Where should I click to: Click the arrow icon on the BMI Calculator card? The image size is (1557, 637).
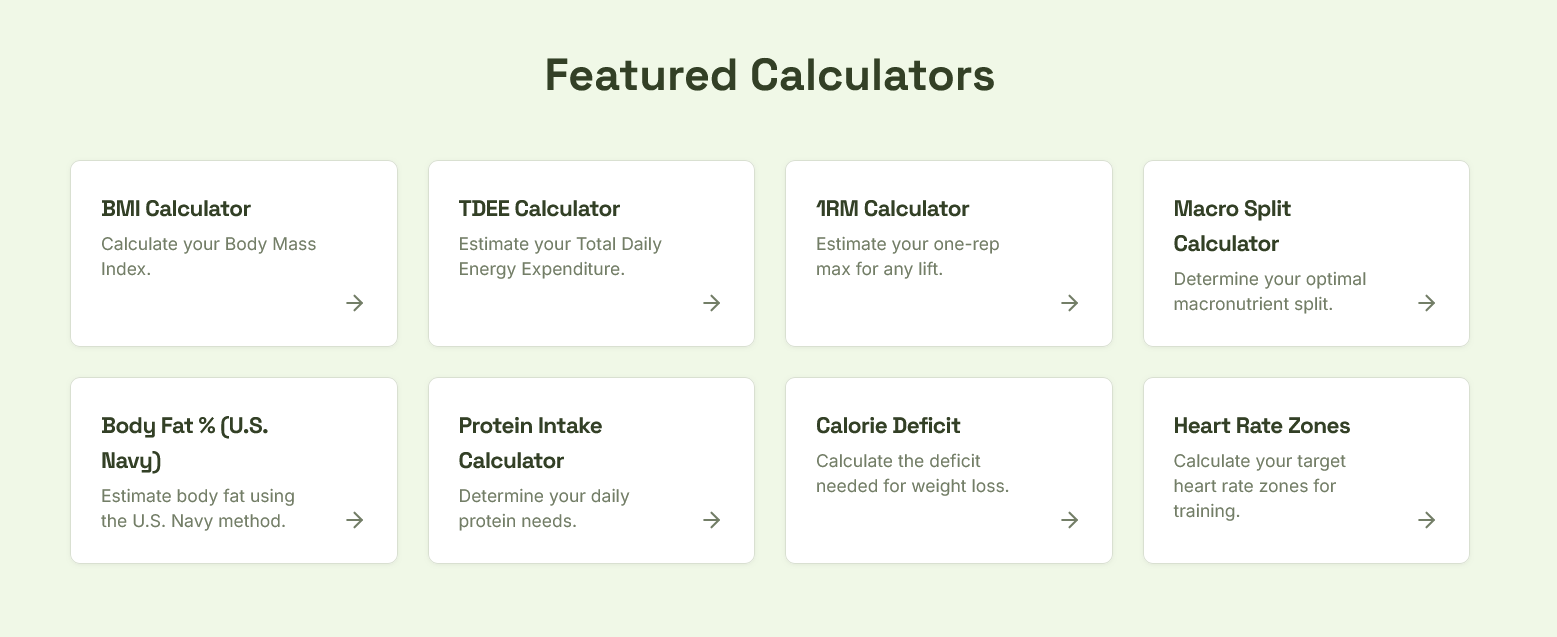355,303
